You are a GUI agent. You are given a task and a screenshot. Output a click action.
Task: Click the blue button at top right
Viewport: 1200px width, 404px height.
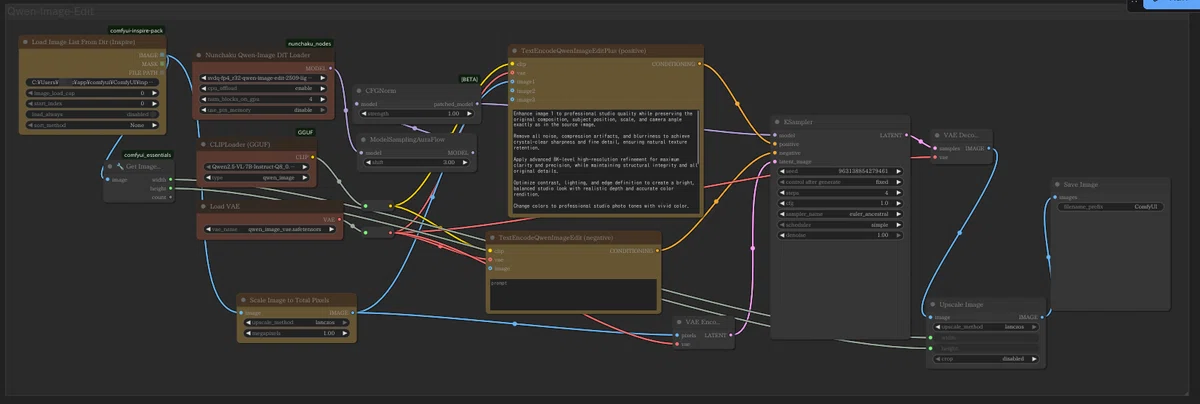[1170, 4]
